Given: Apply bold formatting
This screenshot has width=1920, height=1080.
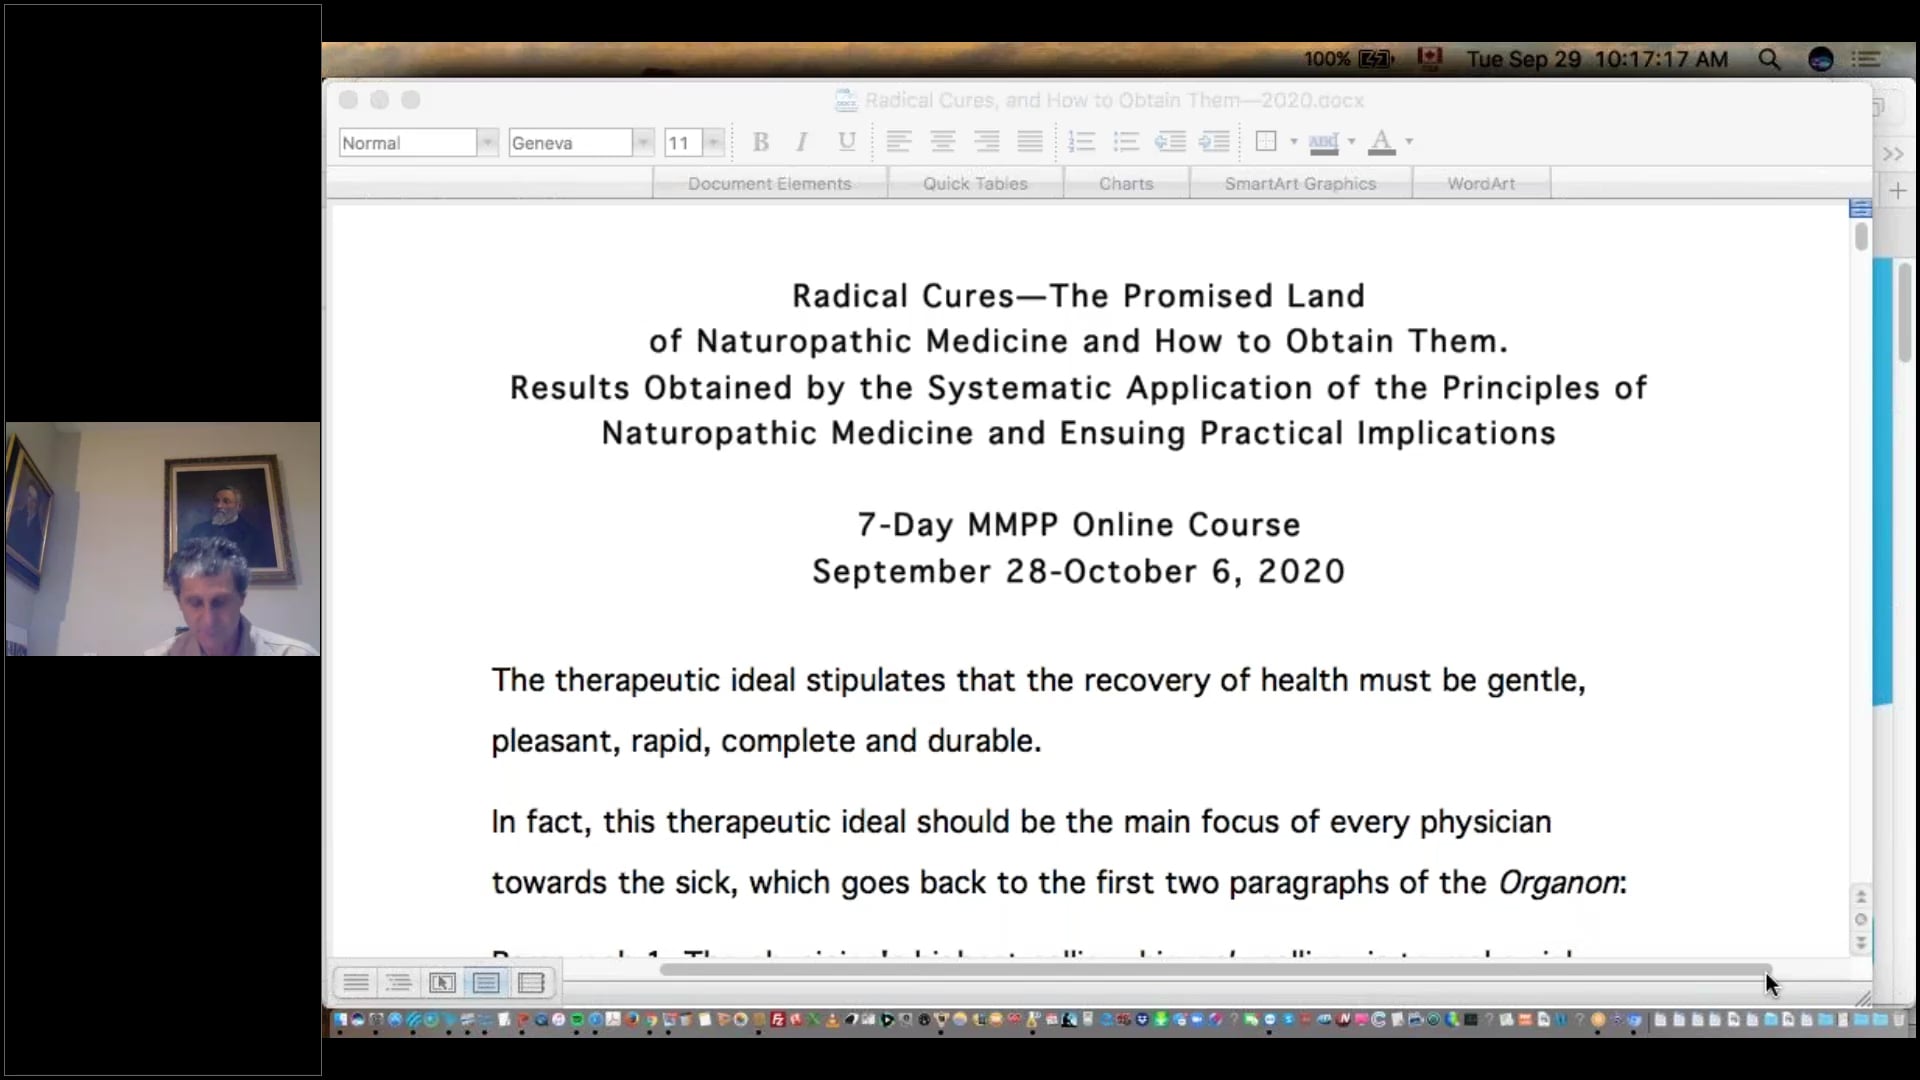Looking at the screenshot, I should coord(761,142).
